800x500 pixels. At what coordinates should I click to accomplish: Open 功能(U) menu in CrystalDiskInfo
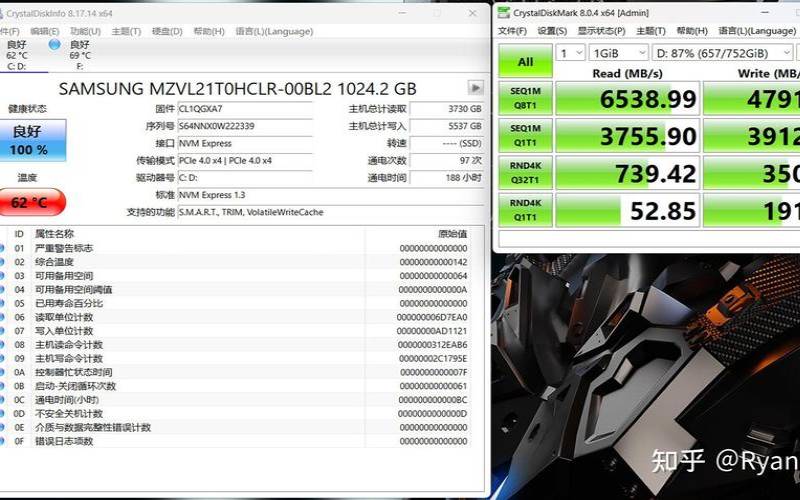(x=85, y=31)
